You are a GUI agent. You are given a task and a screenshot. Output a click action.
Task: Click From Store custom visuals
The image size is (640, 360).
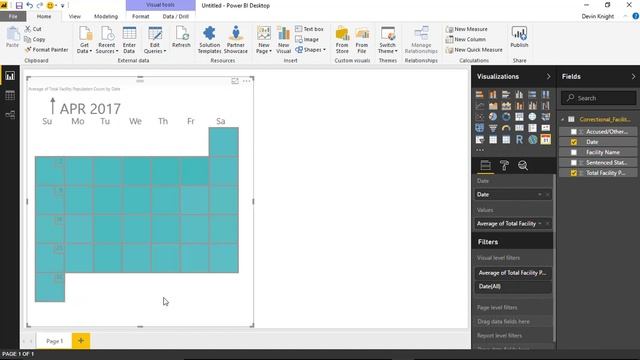342,40
